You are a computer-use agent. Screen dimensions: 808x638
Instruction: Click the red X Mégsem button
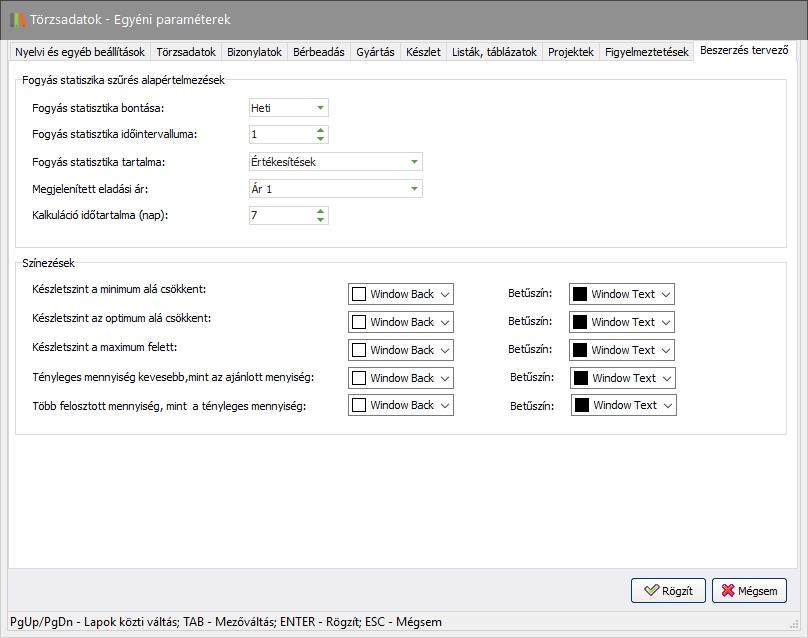click(x=749, y=591)
